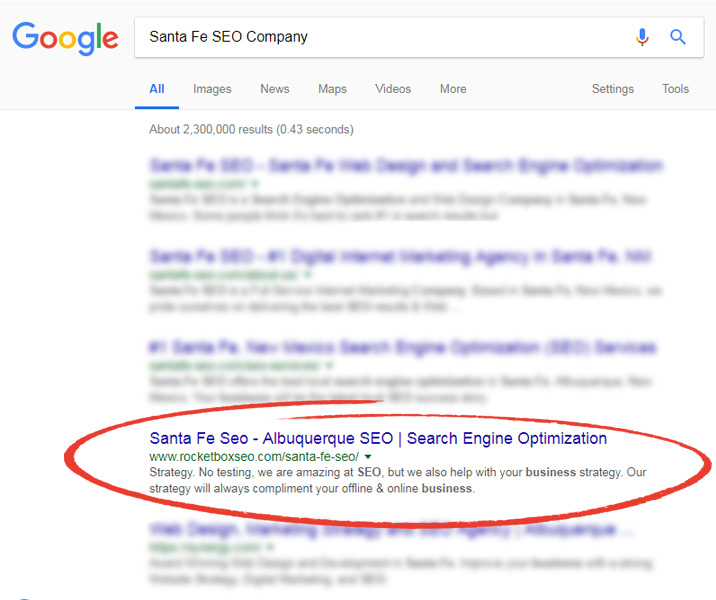Open the #1 Santa Fe, New Mexico SEO Services result

click(x=402, y=348)
